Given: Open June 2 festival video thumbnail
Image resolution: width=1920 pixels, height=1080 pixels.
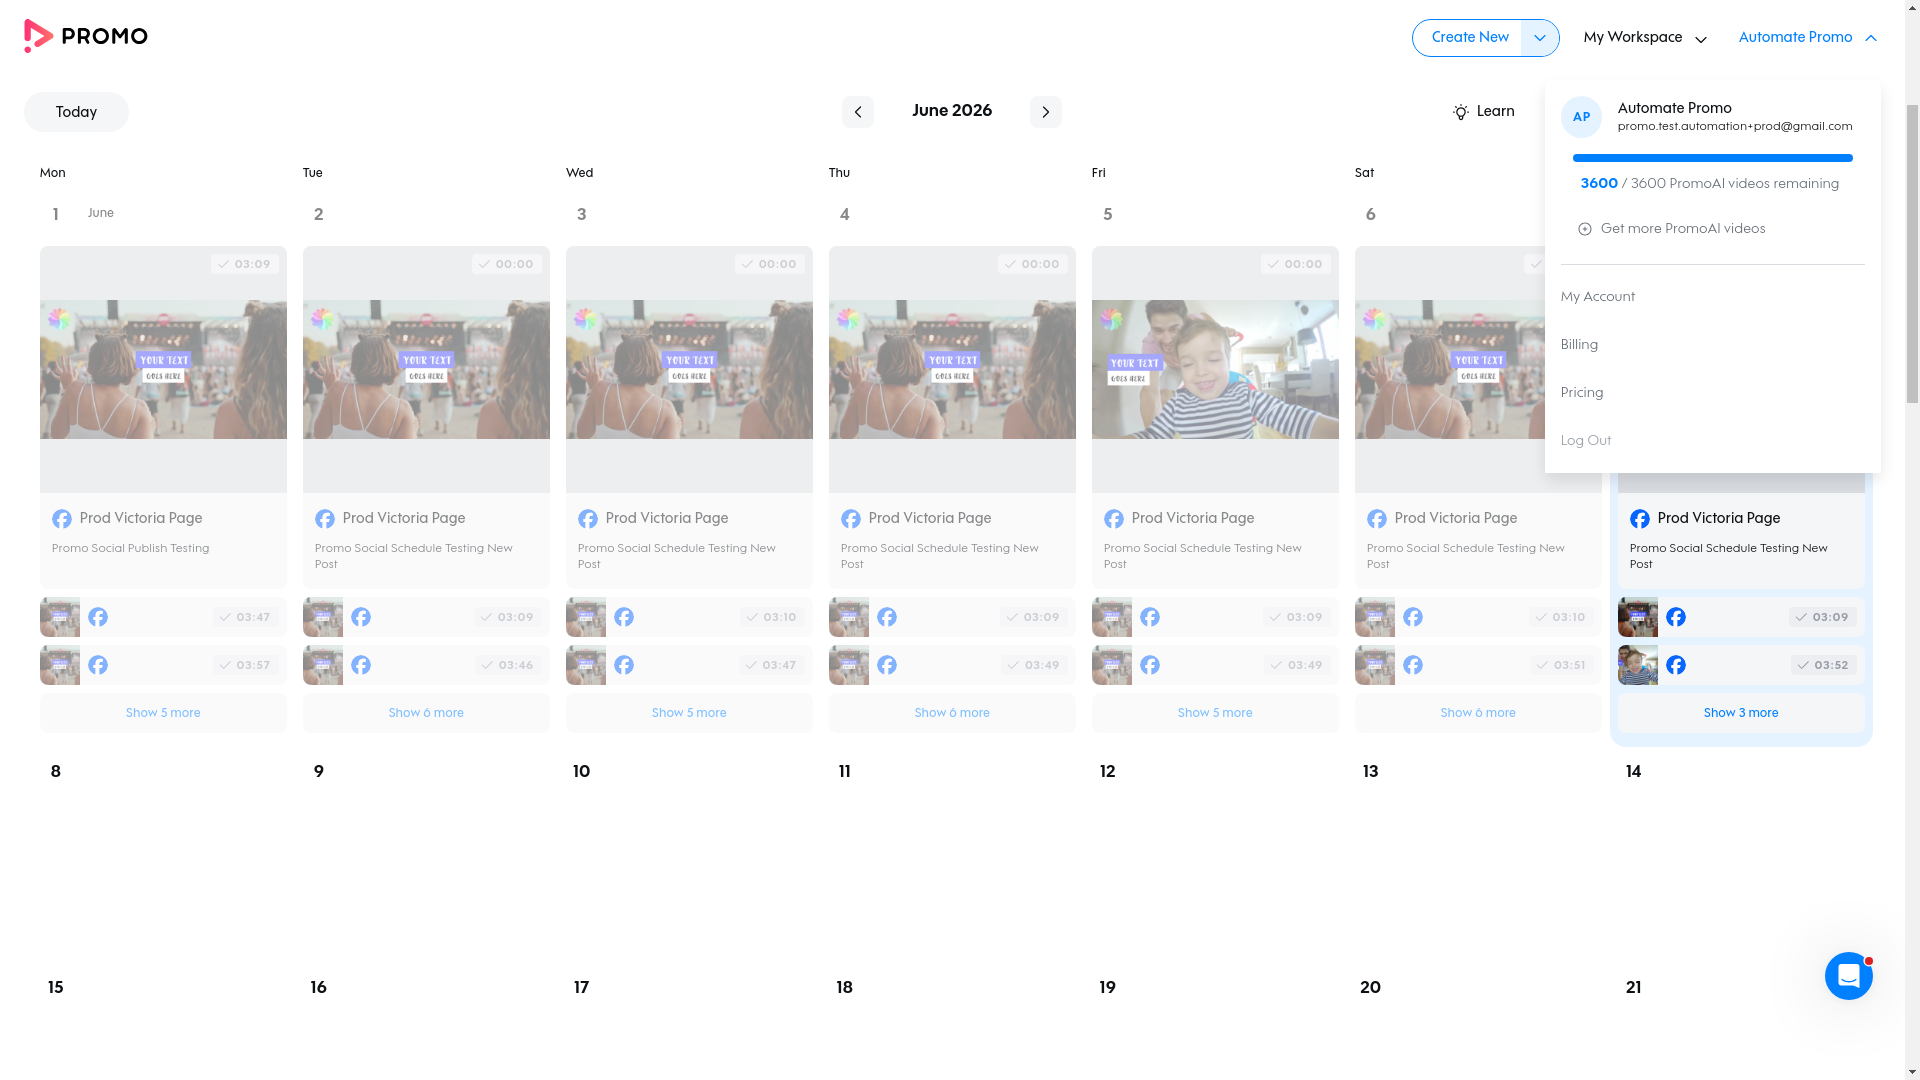Looking at the screenshot, I should [426, 369].
